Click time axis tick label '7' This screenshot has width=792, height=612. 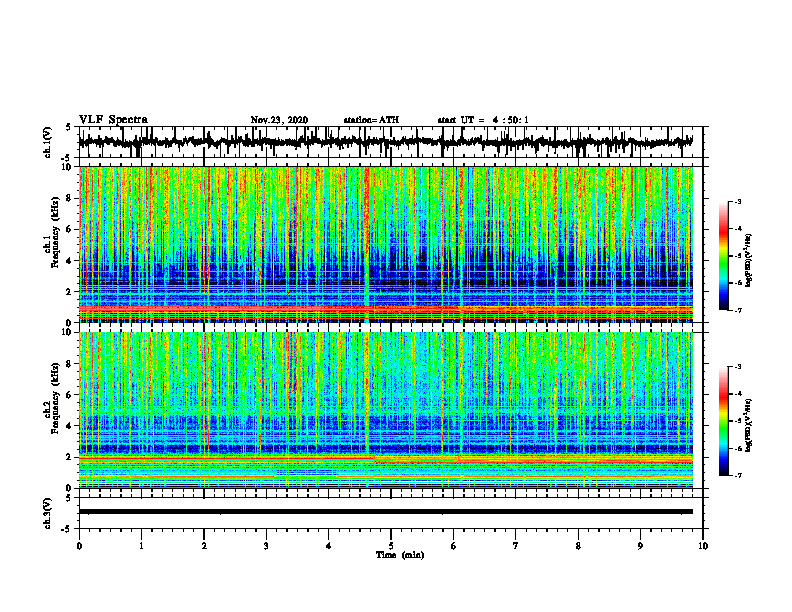pos(516,546)
